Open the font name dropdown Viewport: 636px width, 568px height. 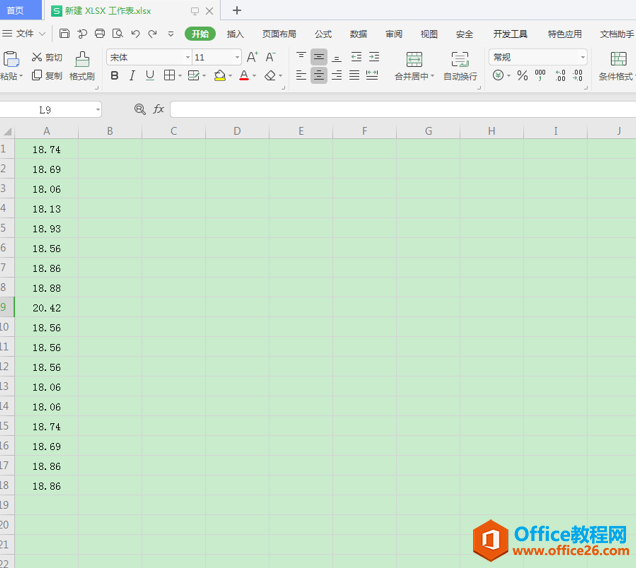(x=187, y=57)
